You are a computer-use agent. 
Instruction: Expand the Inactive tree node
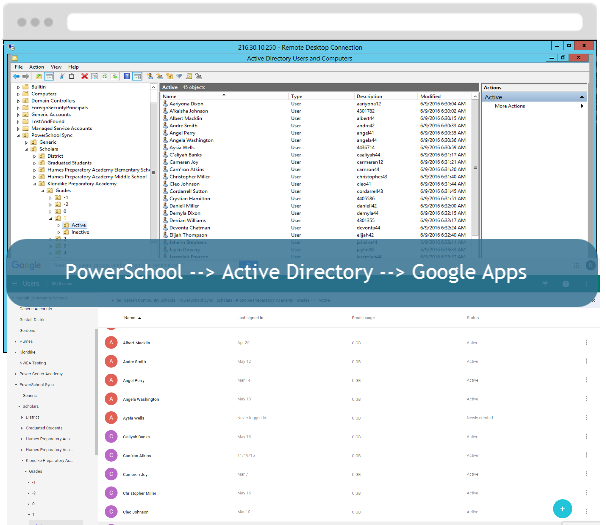[x=59, y=232]
